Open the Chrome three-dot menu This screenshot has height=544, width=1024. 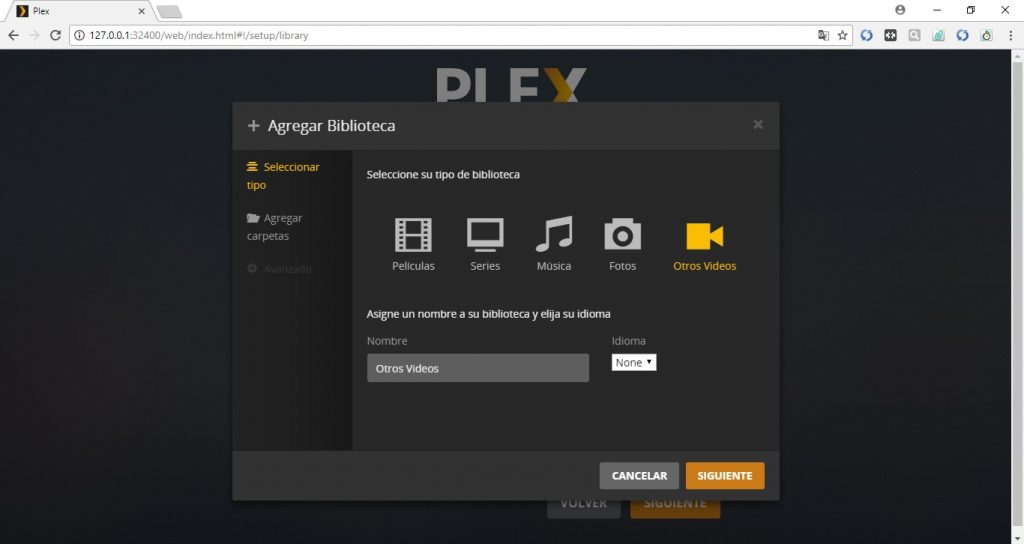(1010, 35)
